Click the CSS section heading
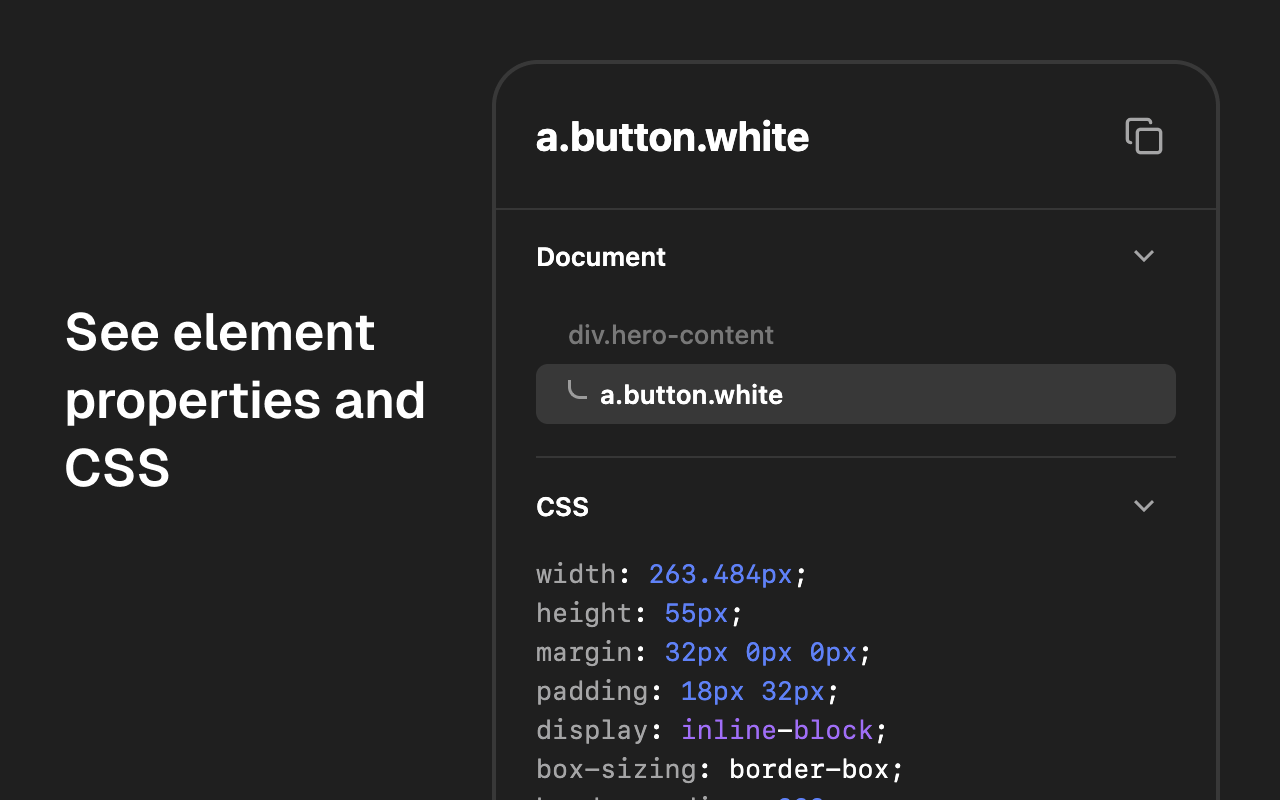The height and width of the screenshot is (800, 1280). (x=562, y=507)
